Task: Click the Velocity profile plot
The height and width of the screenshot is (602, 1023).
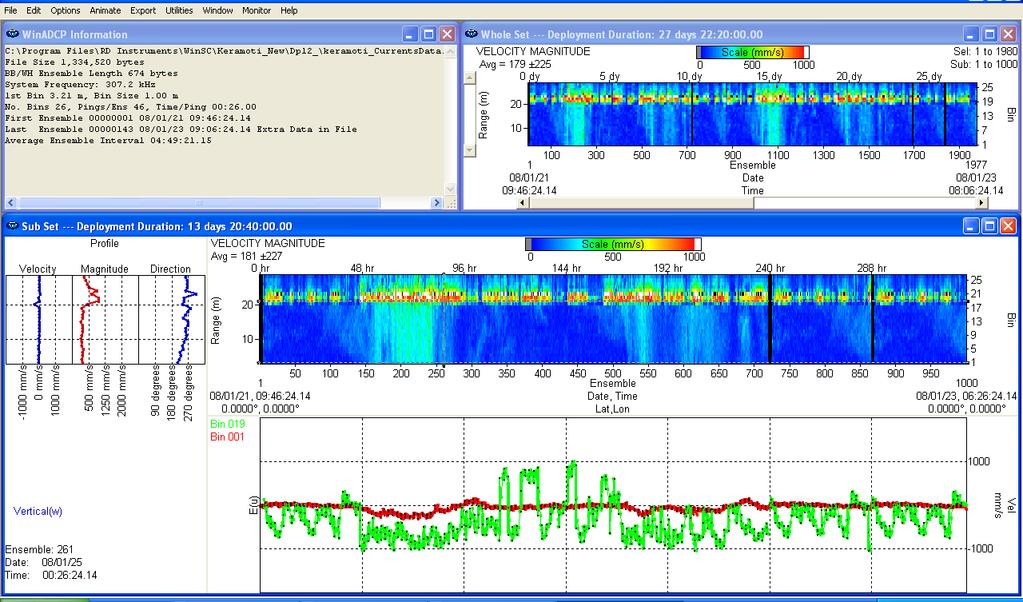Action: (x=39, y=320)
